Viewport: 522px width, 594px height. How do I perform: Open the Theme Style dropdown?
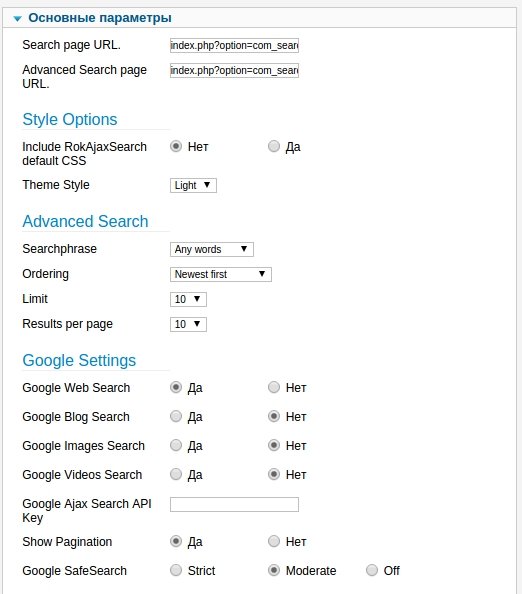pyautogui.click(x=193, y=185)
